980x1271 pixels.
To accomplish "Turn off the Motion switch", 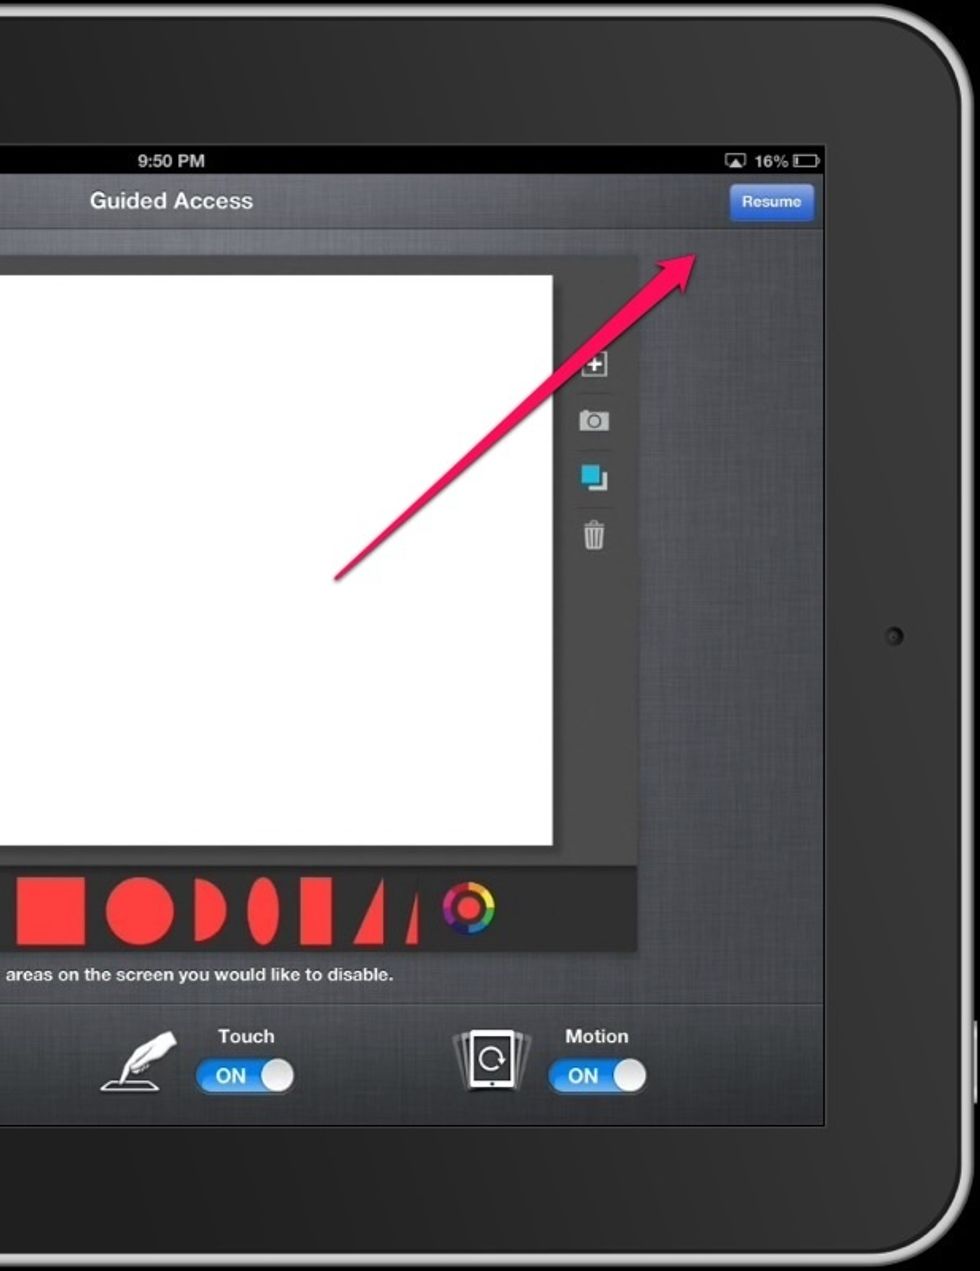I will (597, 1075).
